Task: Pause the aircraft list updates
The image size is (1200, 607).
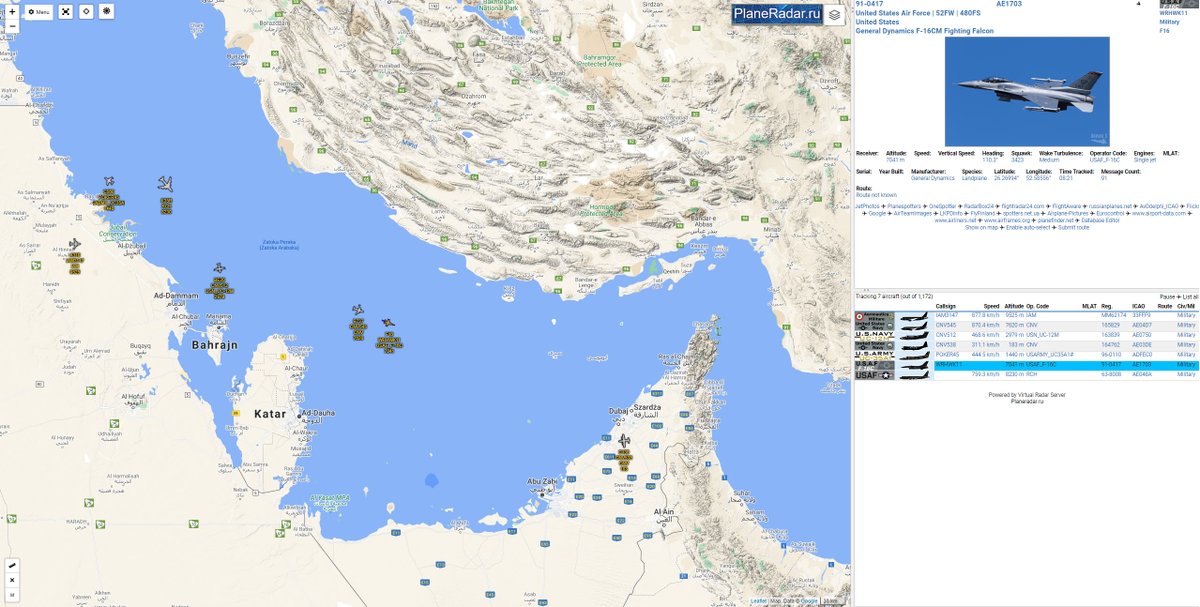Action: pos(1167,296)
